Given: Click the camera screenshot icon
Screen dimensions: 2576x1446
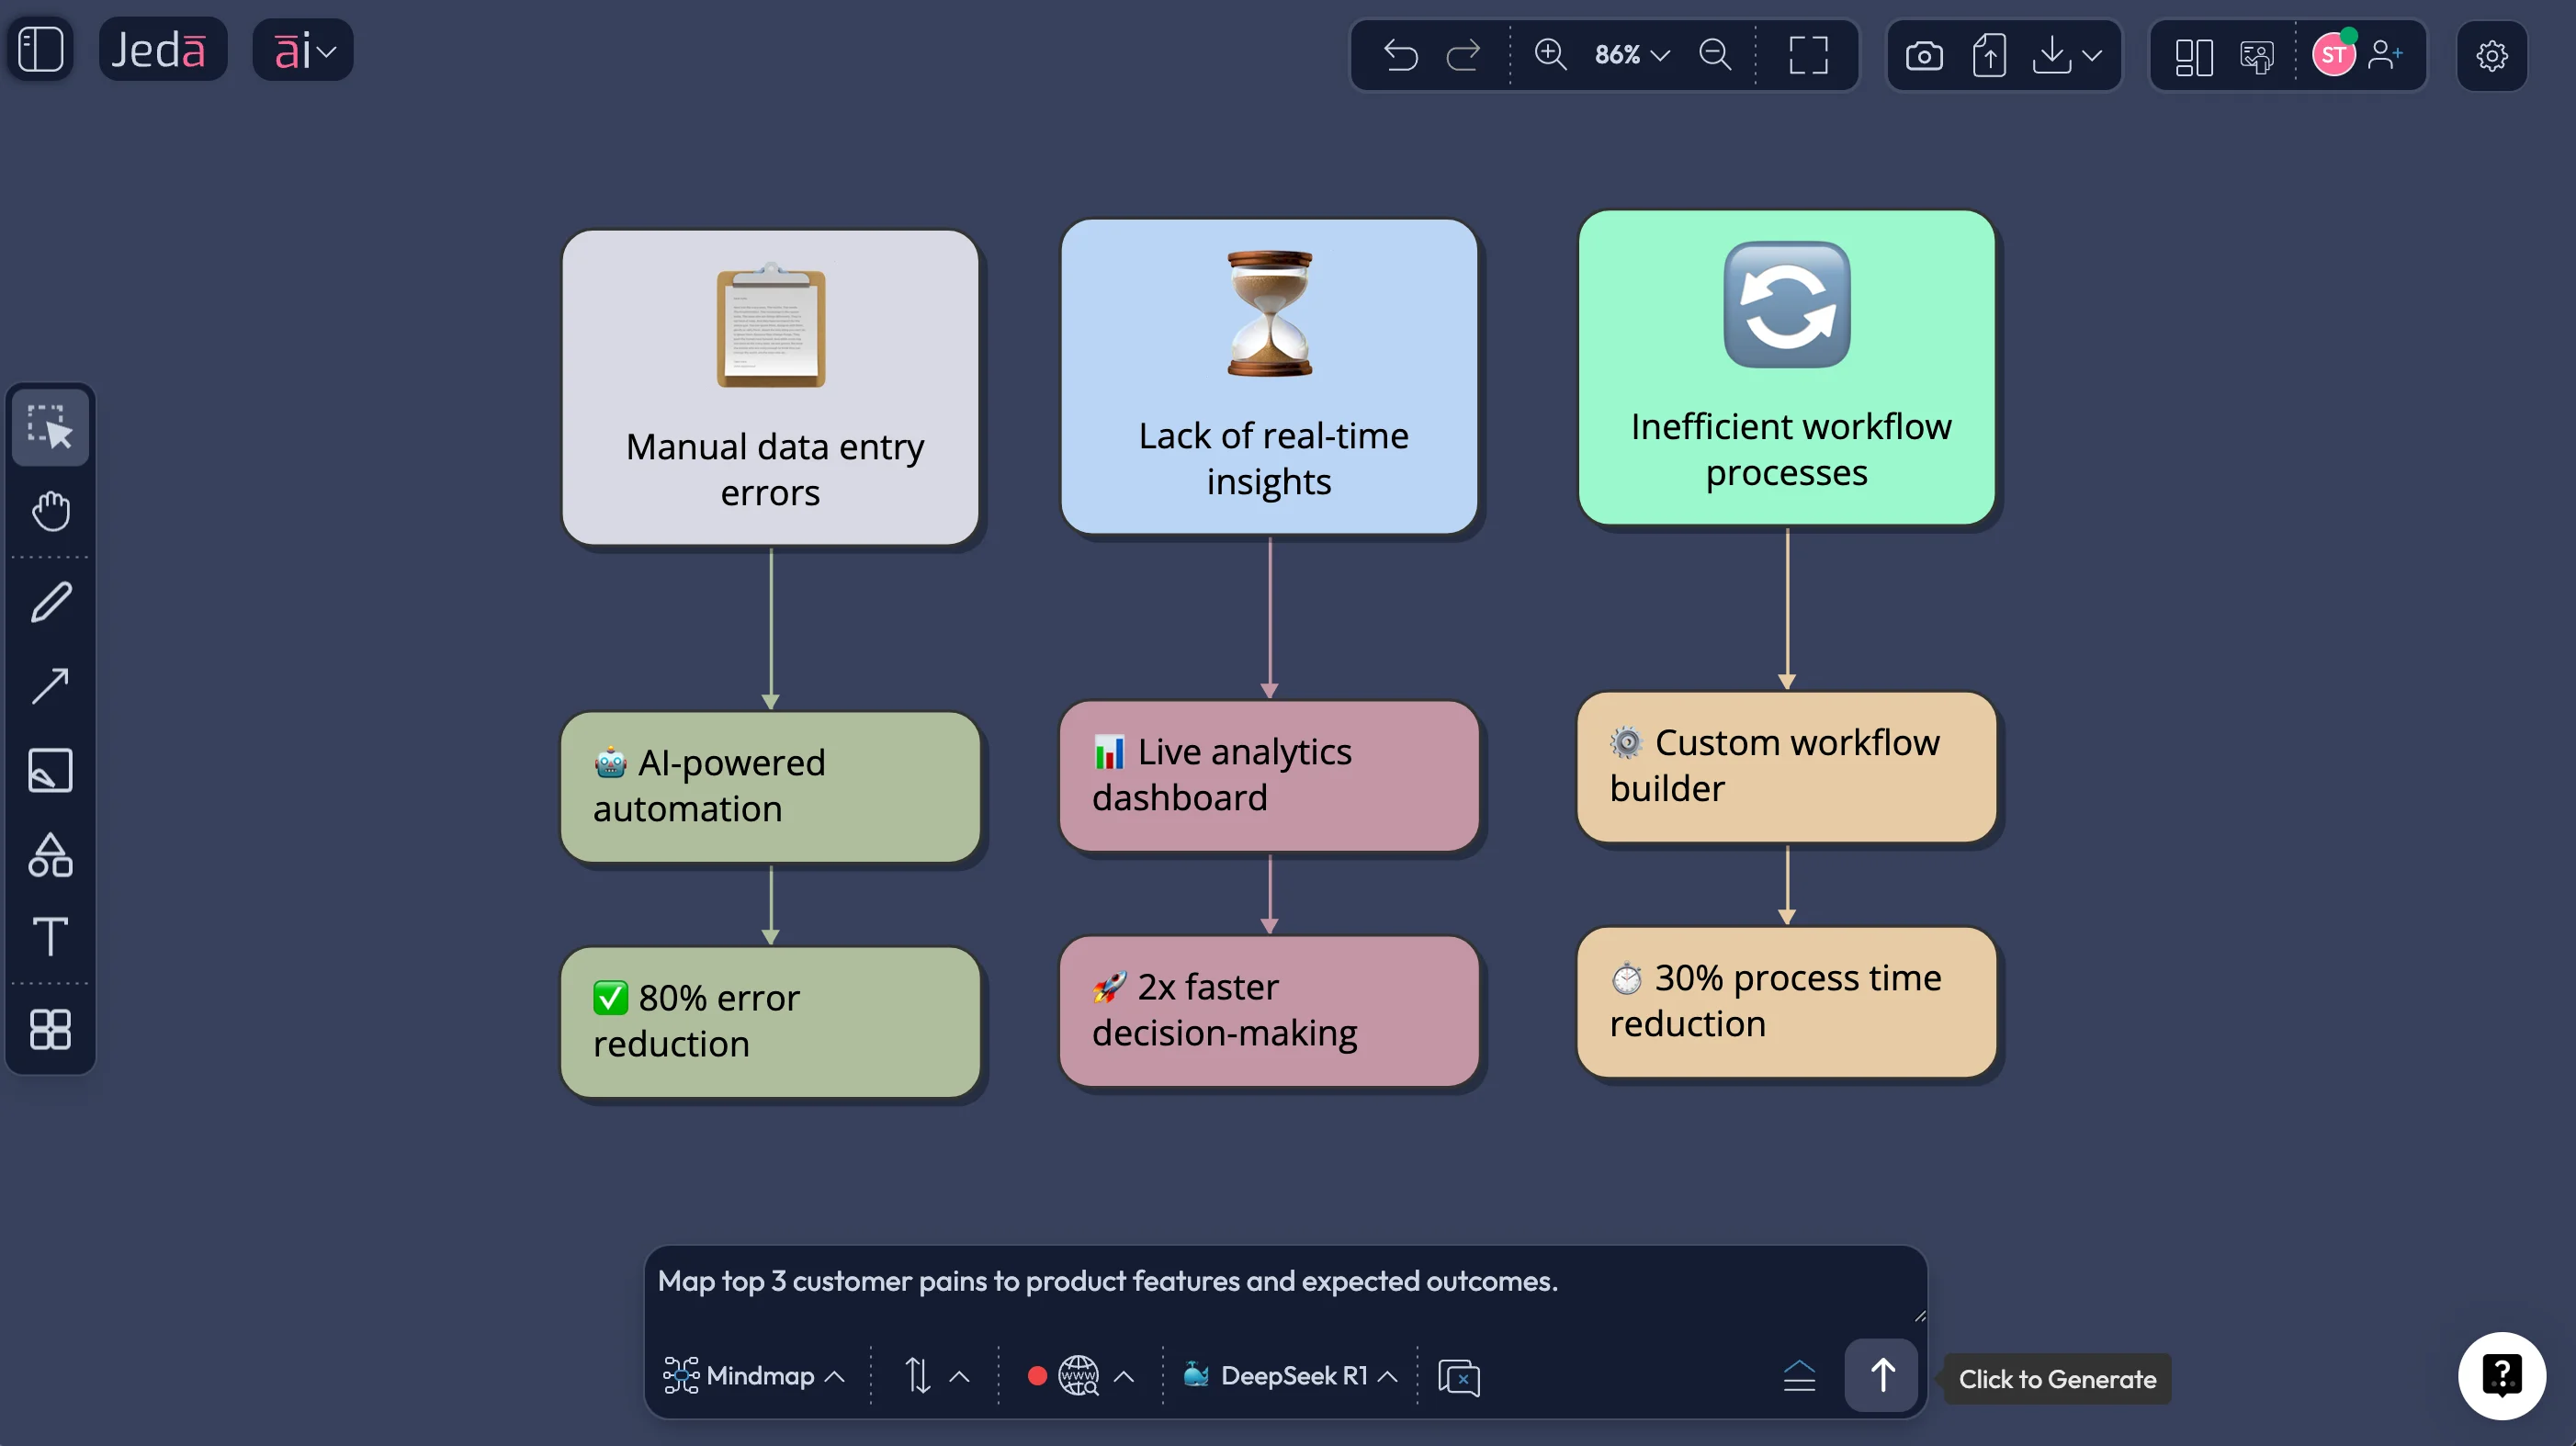Looking at the screenshot, I should (1924, 55).
